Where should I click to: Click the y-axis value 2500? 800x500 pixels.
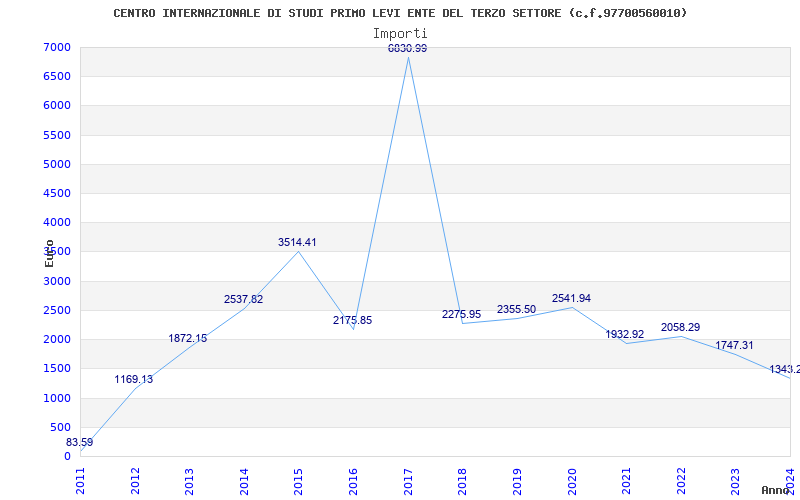click(x=57, y=310)
